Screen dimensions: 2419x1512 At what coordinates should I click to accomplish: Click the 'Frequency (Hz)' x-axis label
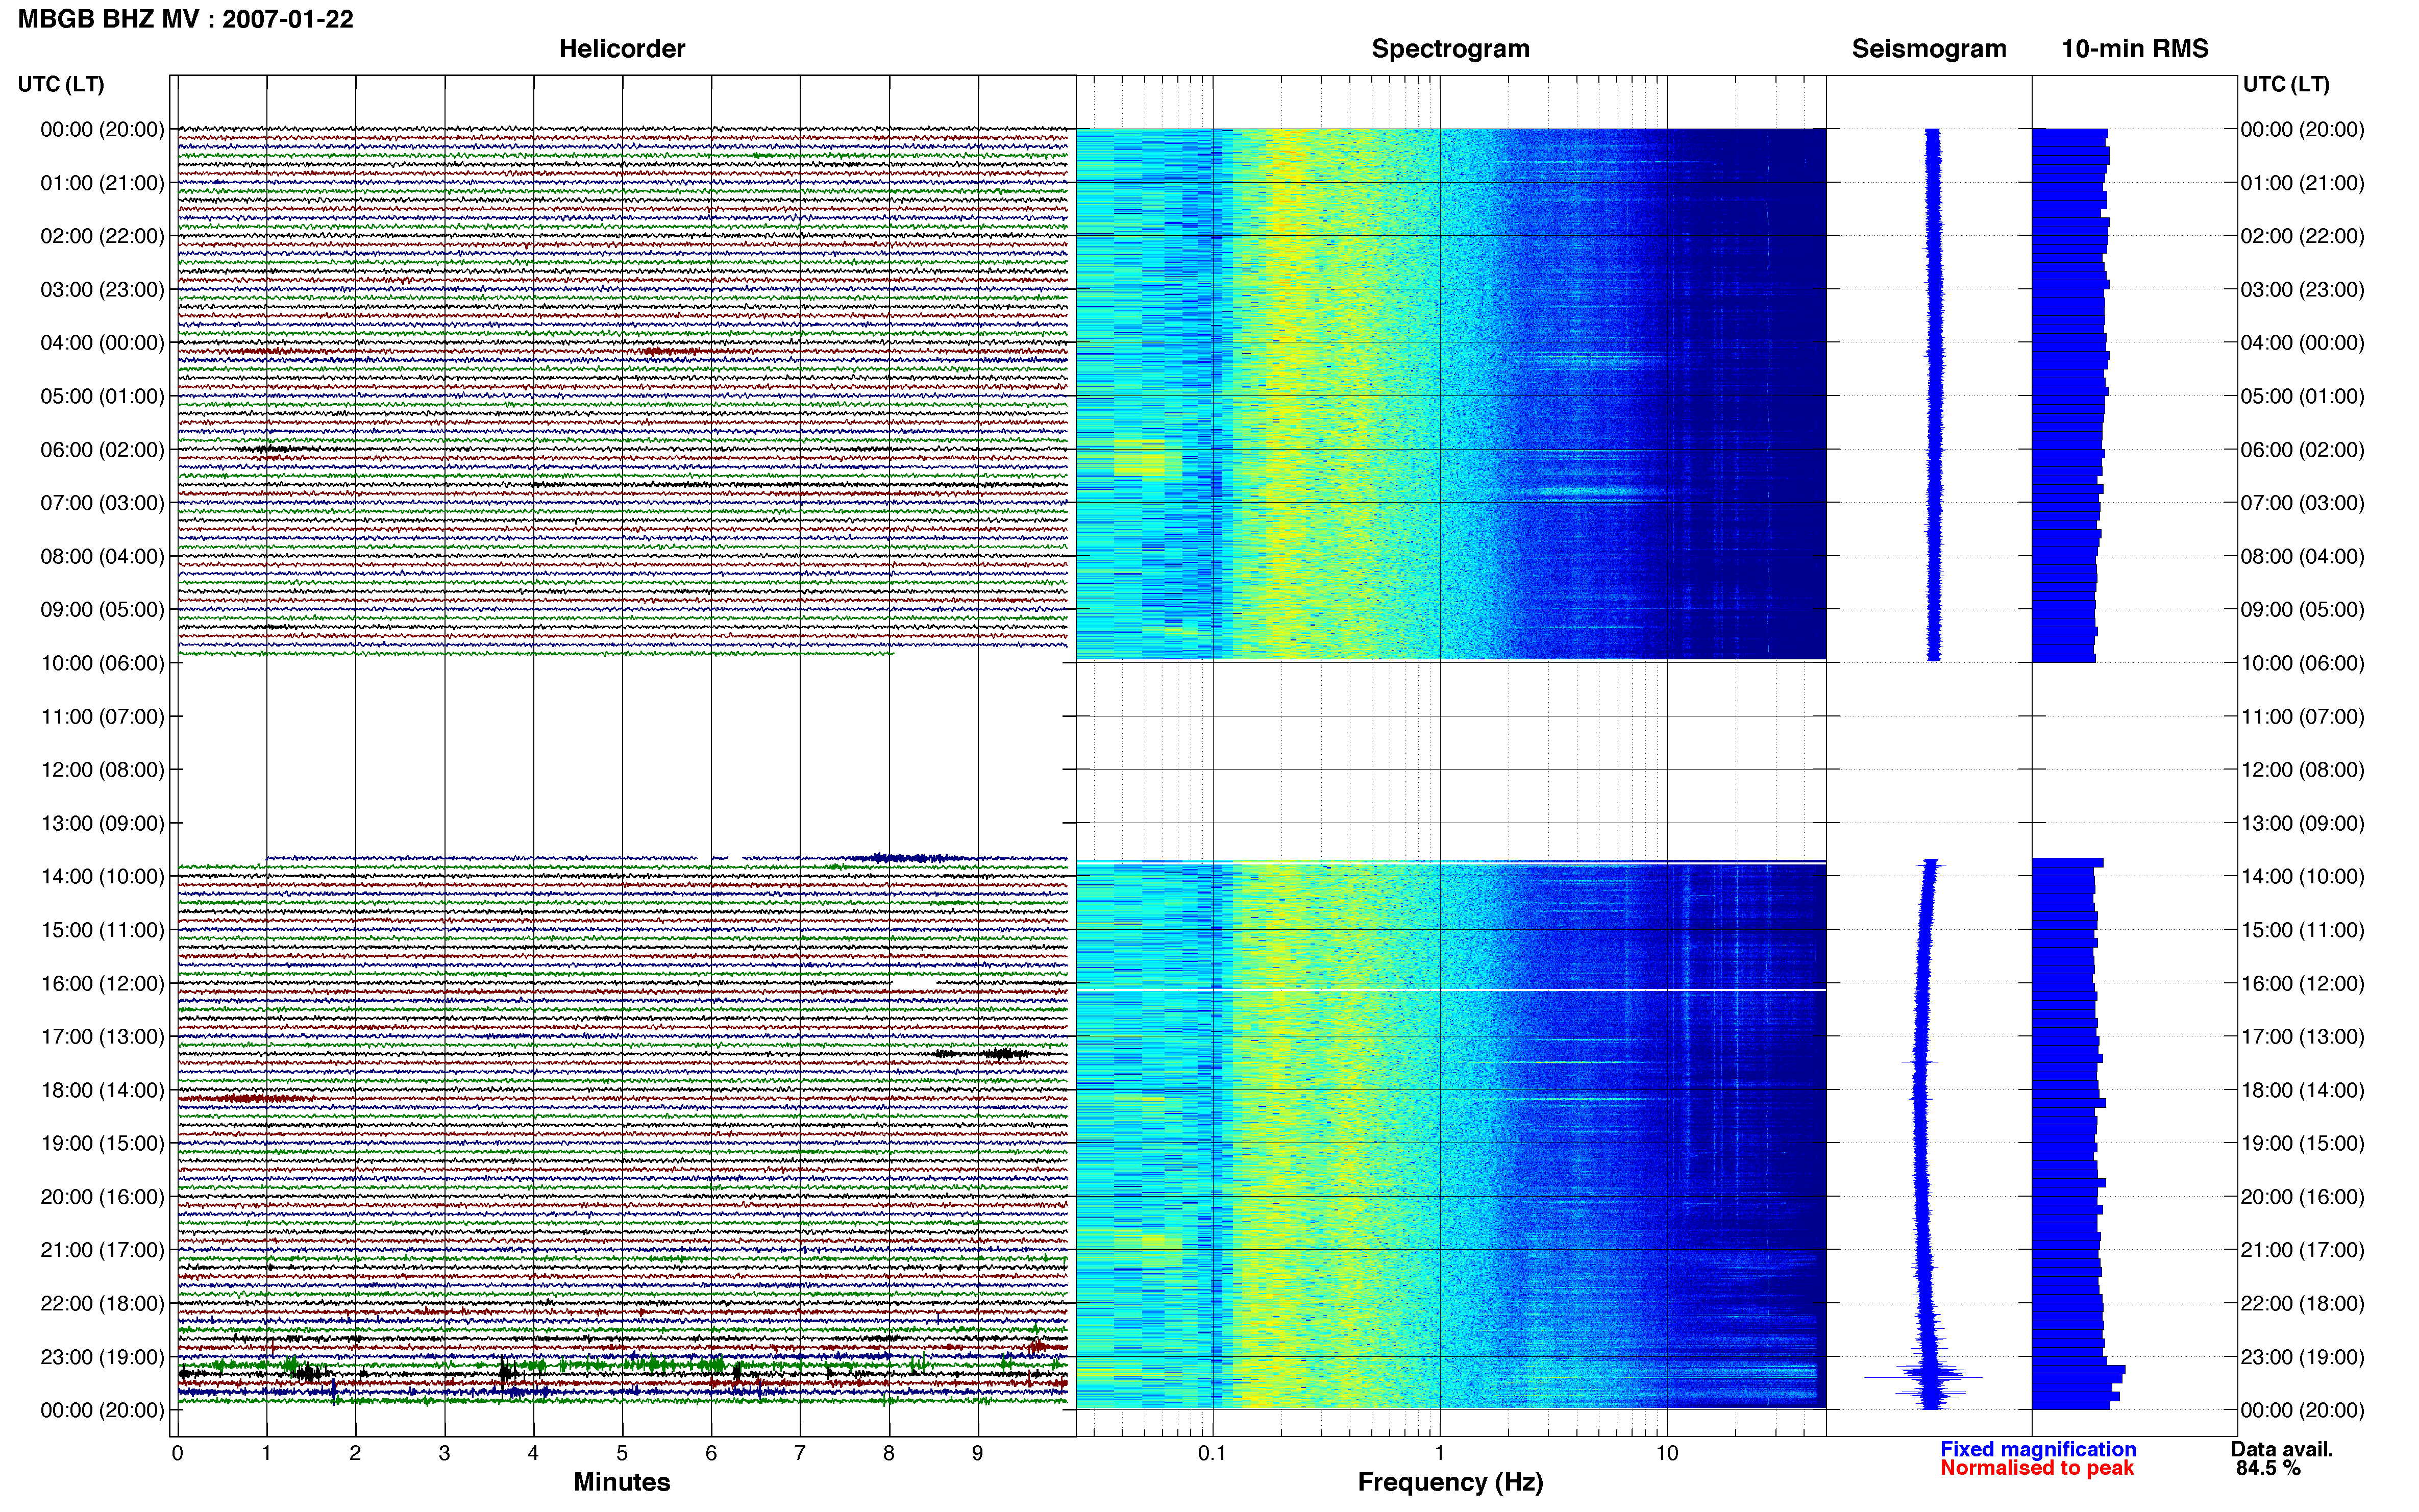coord(1450,1482)
